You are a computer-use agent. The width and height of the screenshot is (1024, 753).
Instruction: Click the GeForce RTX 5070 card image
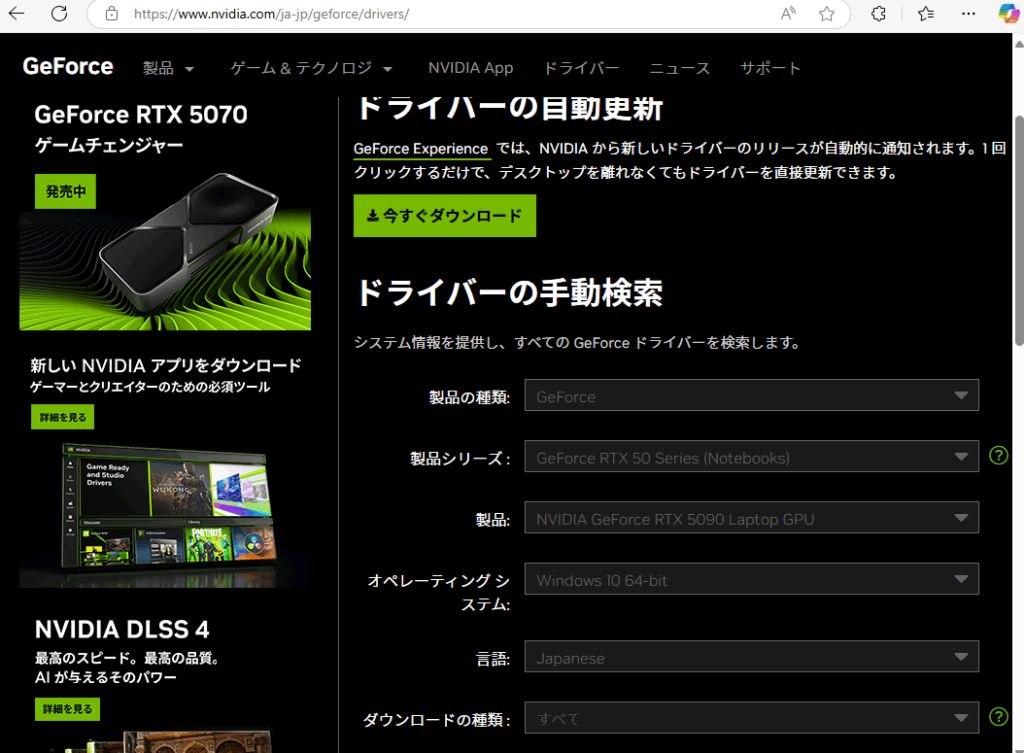[165, 251]
